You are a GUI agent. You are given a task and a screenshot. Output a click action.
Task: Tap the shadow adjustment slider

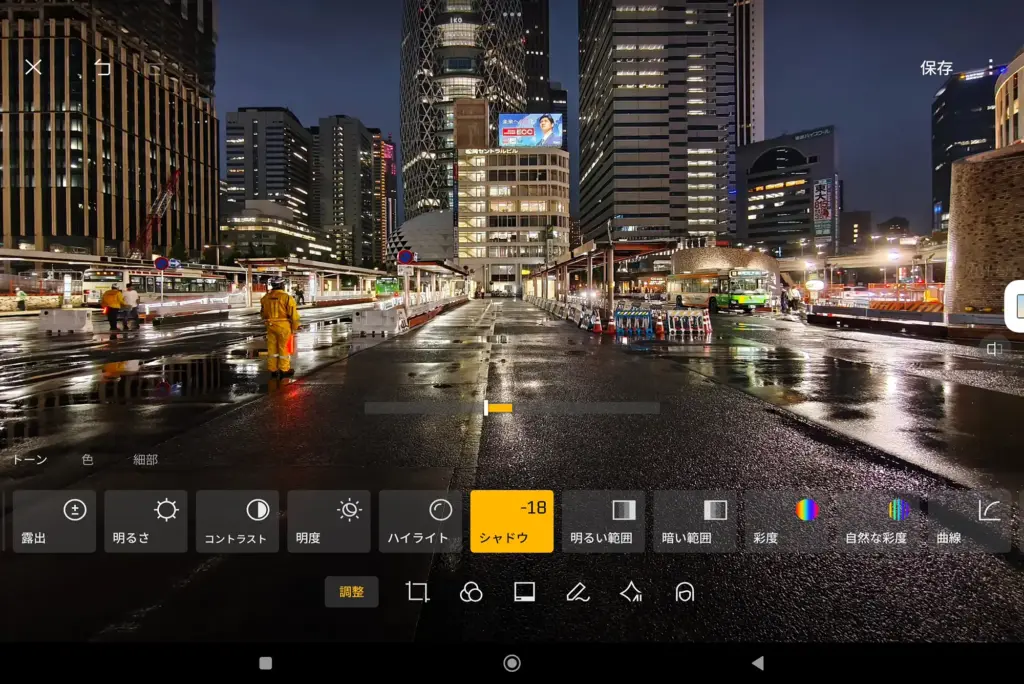coord(487,408)
